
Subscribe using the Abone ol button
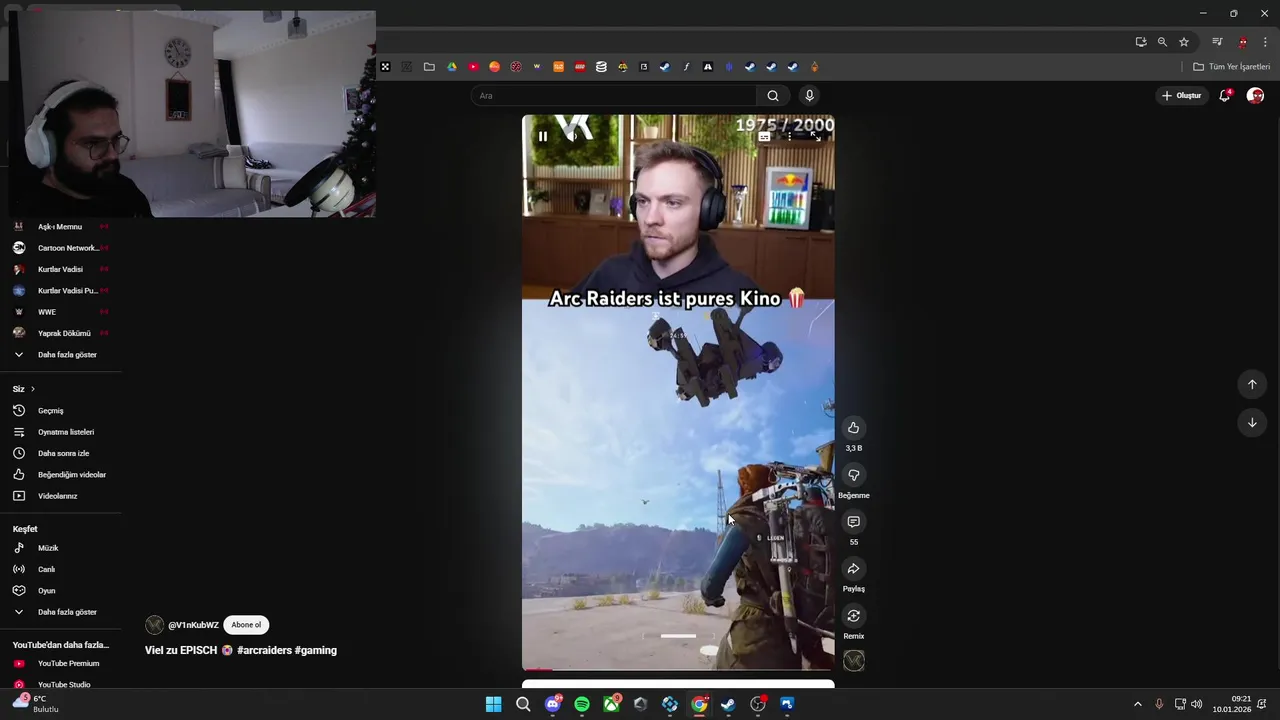coord(246,625)
